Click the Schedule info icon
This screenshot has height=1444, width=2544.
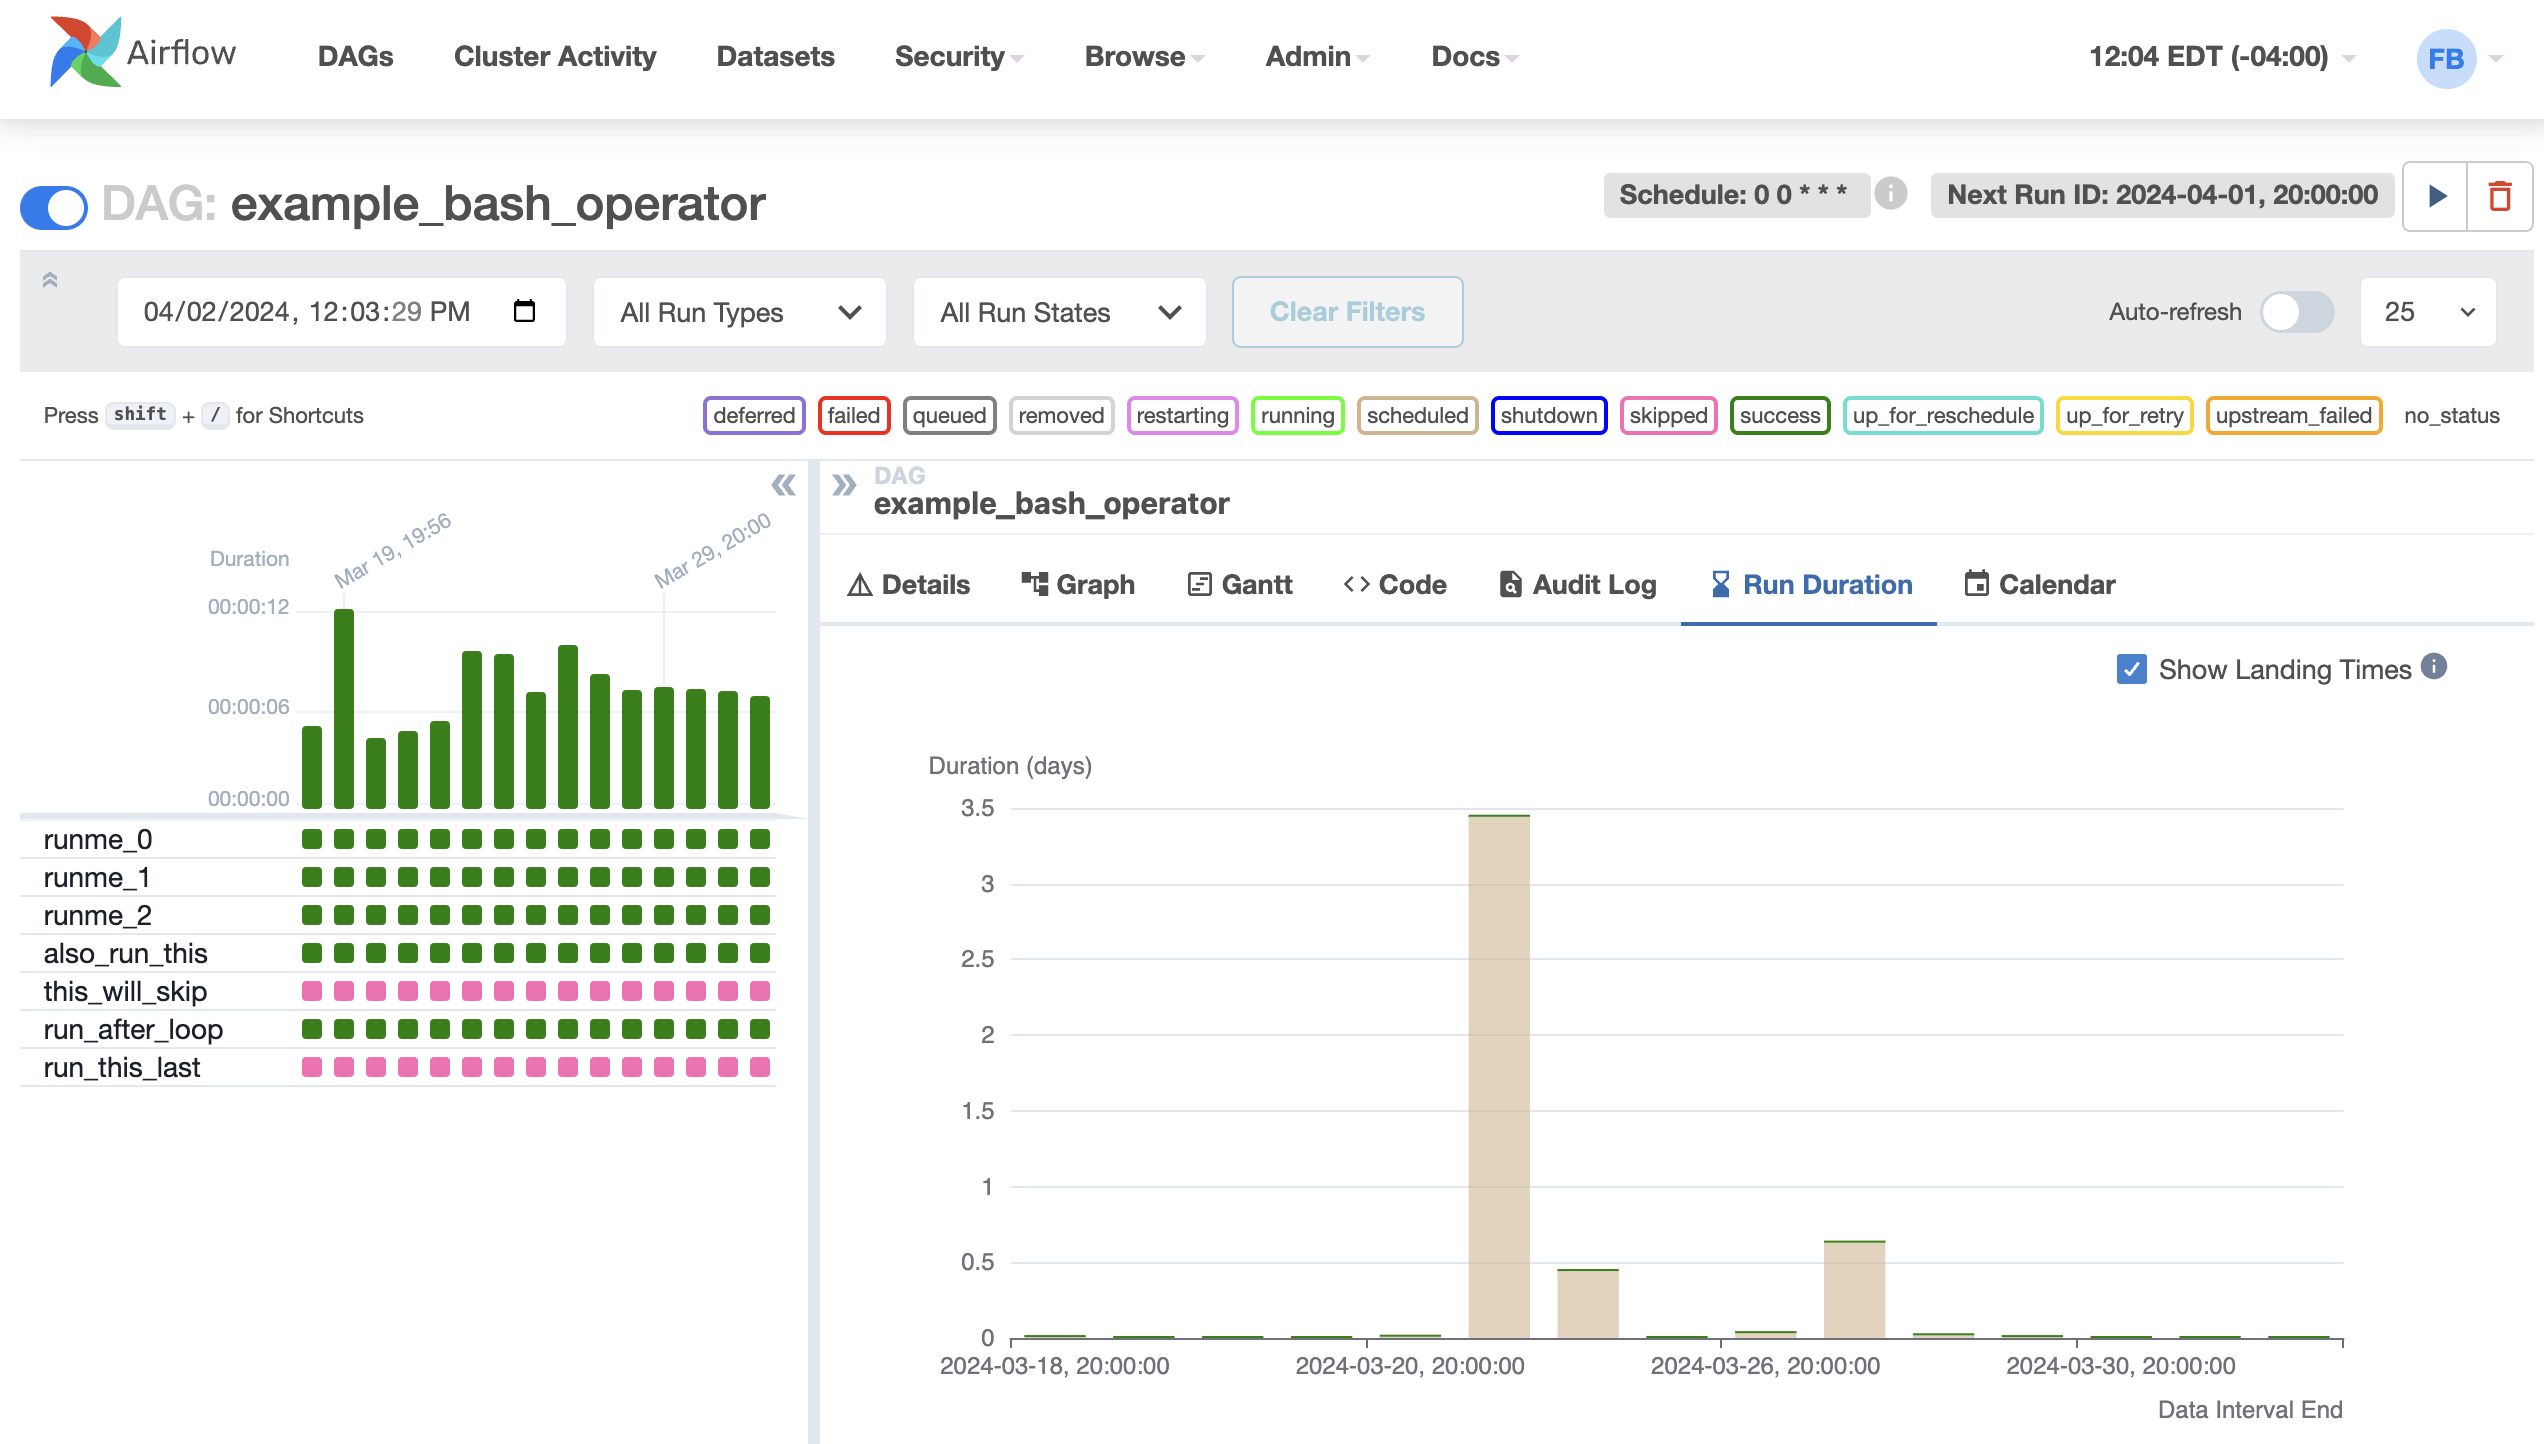pos(1890,193)
